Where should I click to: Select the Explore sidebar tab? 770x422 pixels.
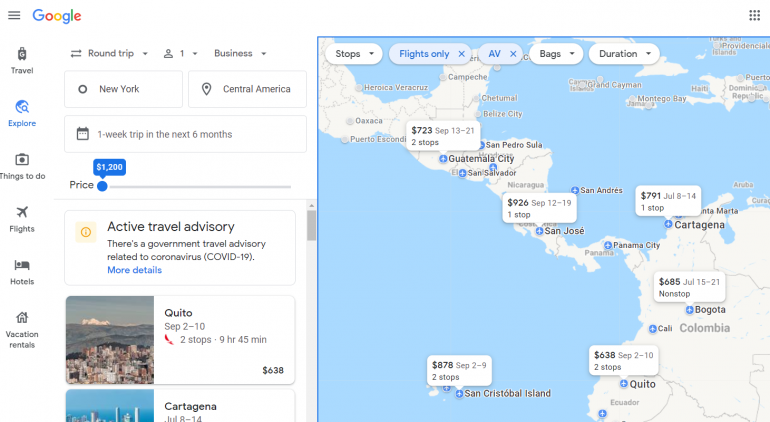tap(22, 113)
